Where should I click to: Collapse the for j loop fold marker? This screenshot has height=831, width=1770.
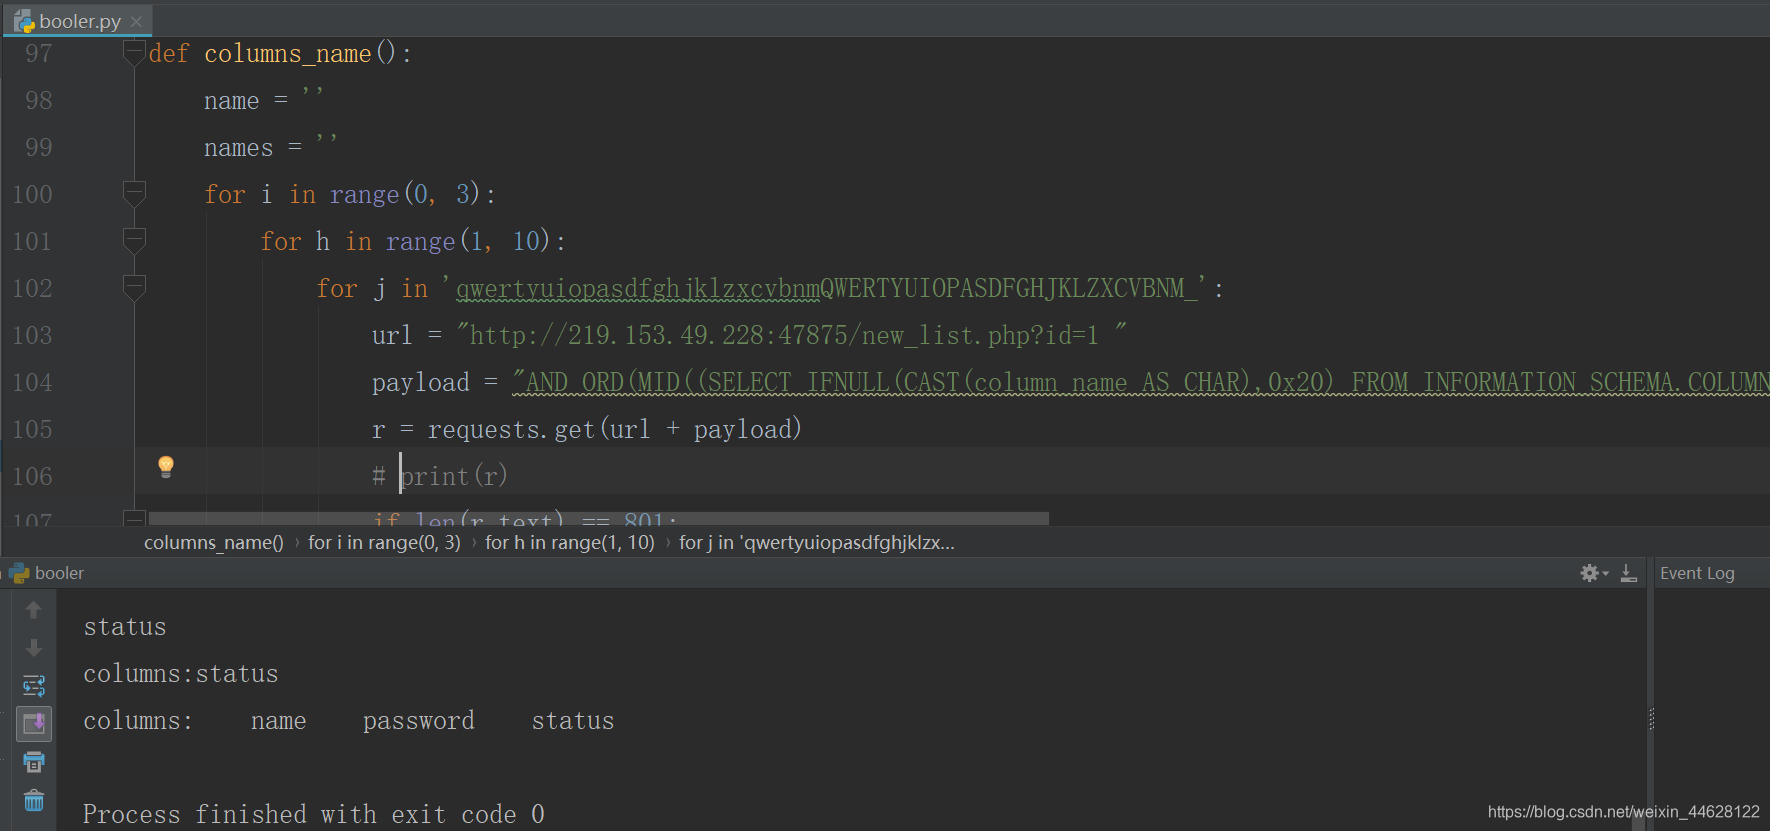(134, 288)
